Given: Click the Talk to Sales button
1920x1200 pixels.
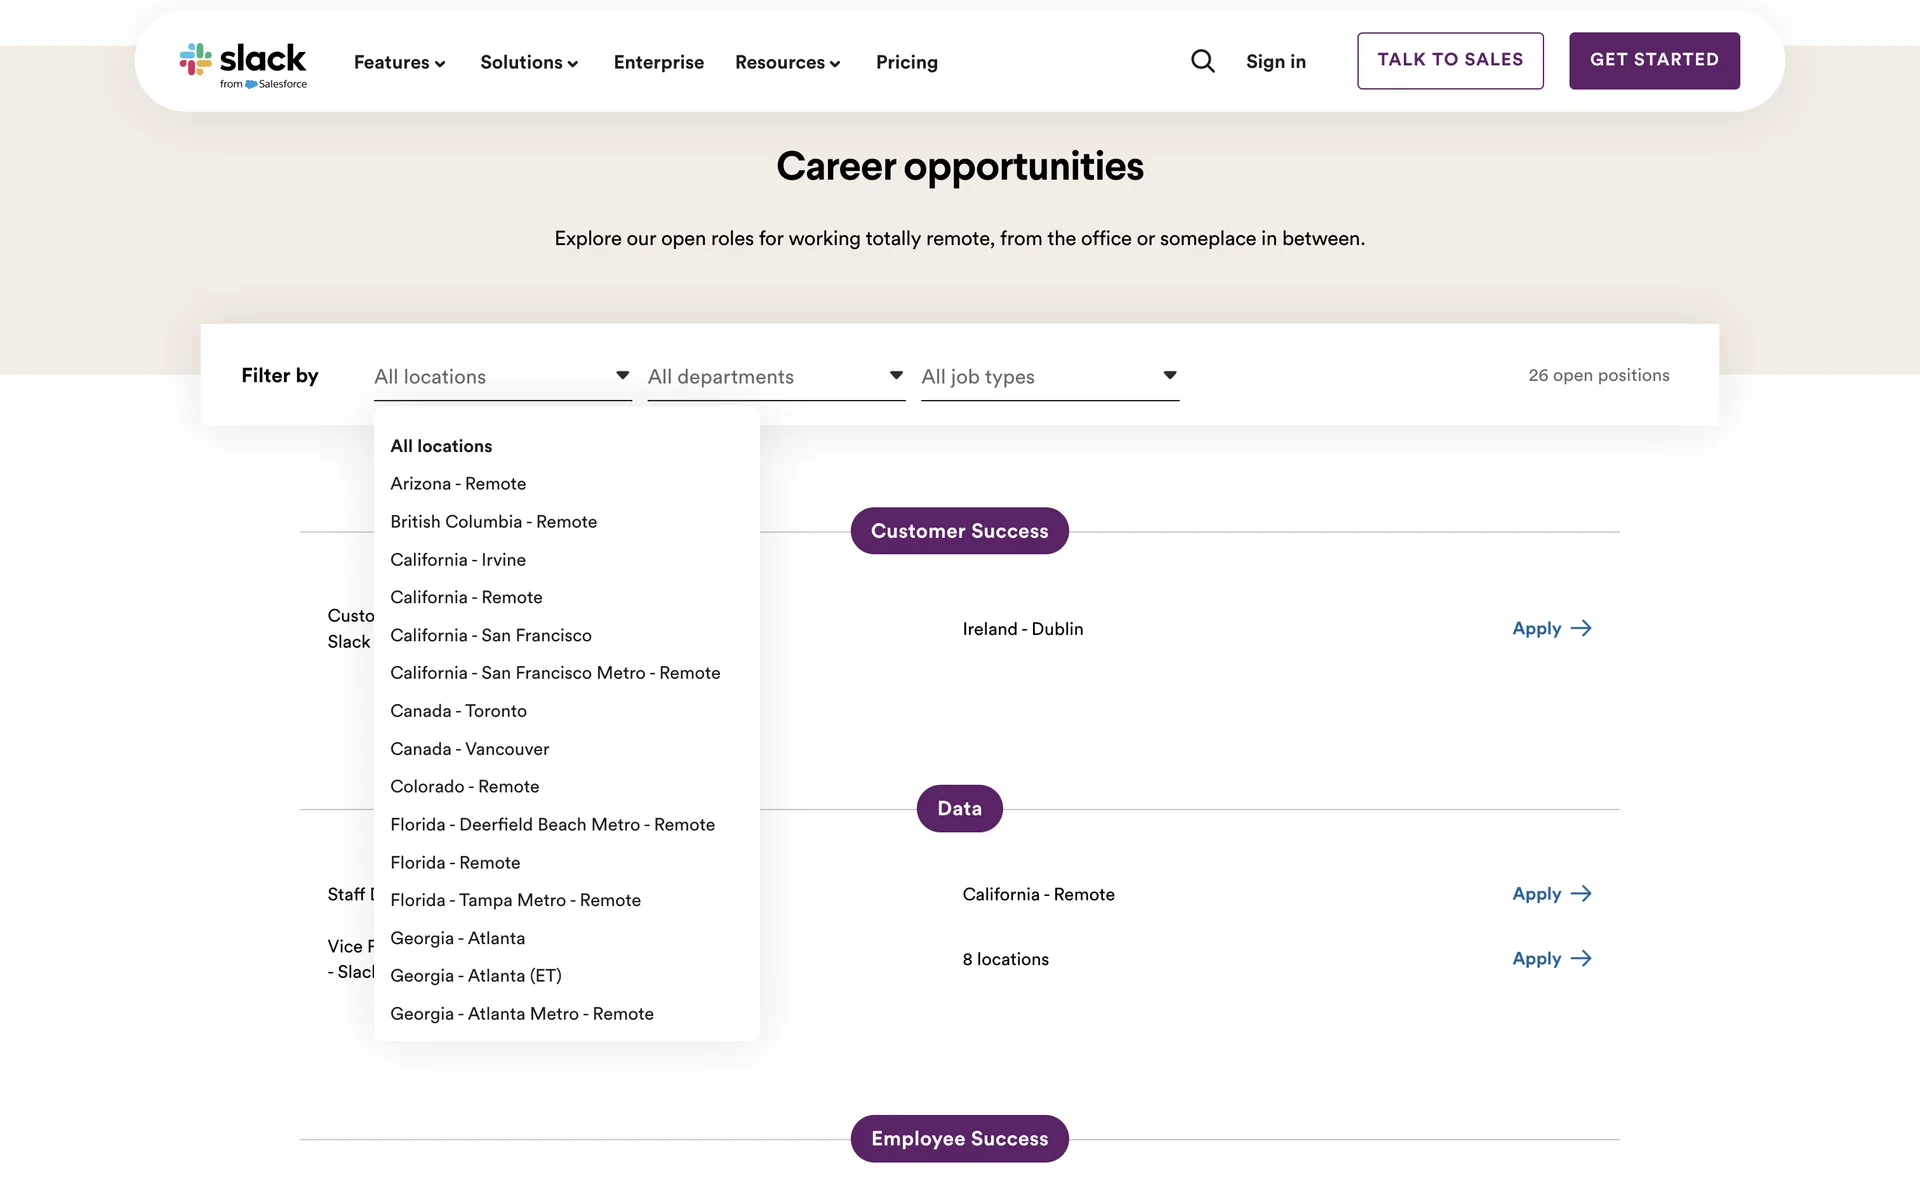Looking at the screenshot, I should point(1450,61).
